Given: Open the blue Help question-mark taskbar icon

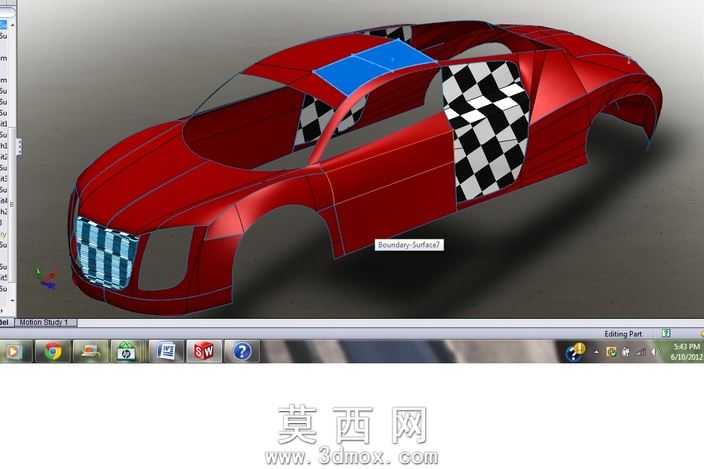Looking at the screenshot, I should pyautogui.click(x=242, y=351).
